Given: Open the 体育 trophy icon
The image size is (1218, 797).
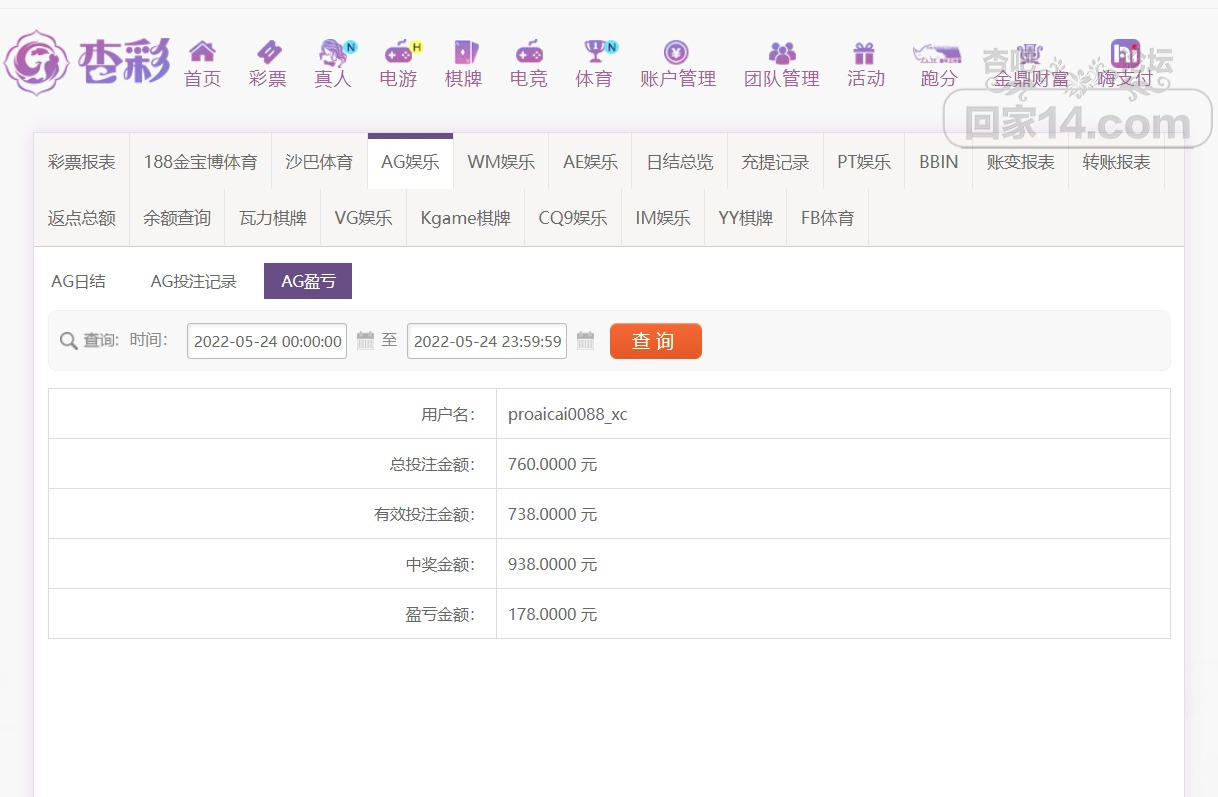Looking at the screenshot, I should 595,52.
